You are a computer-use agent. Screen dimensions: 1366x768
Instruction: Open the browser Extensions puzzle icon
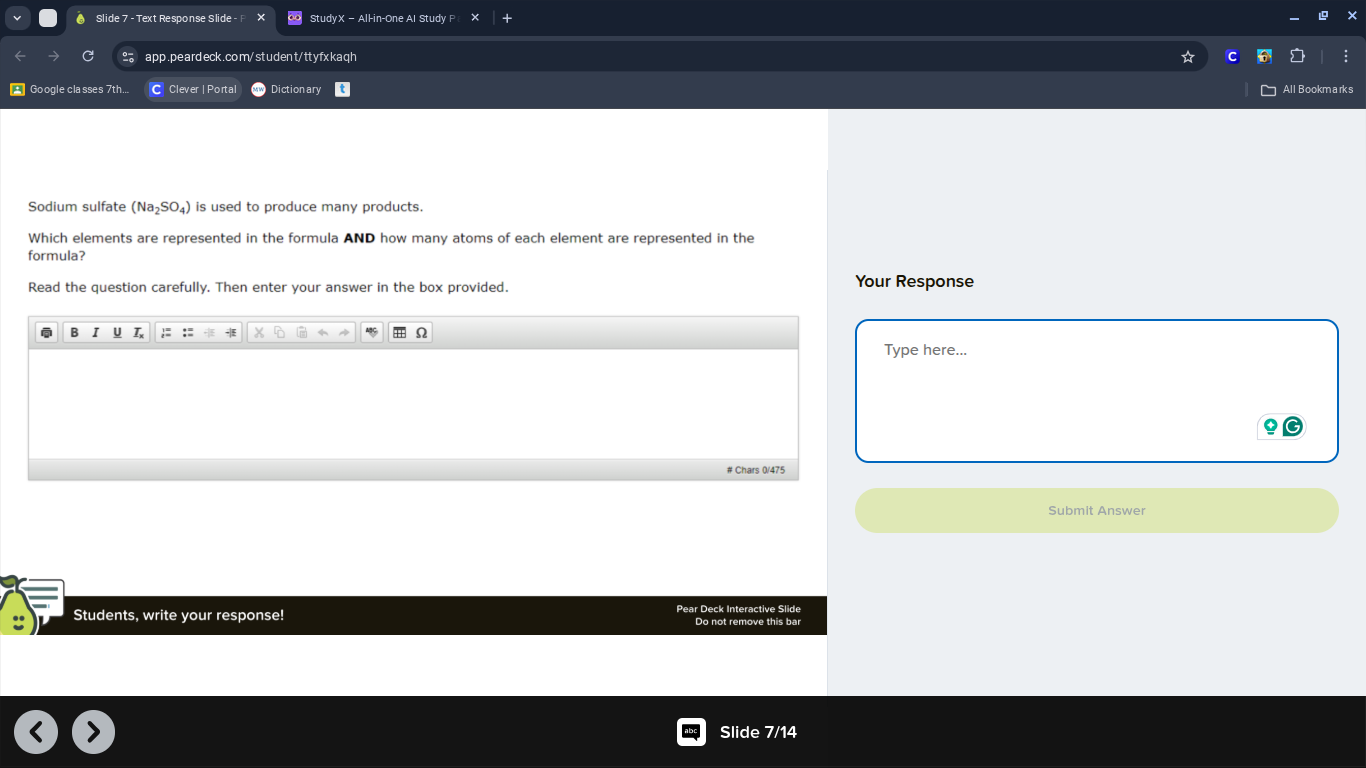(1297, 57)
